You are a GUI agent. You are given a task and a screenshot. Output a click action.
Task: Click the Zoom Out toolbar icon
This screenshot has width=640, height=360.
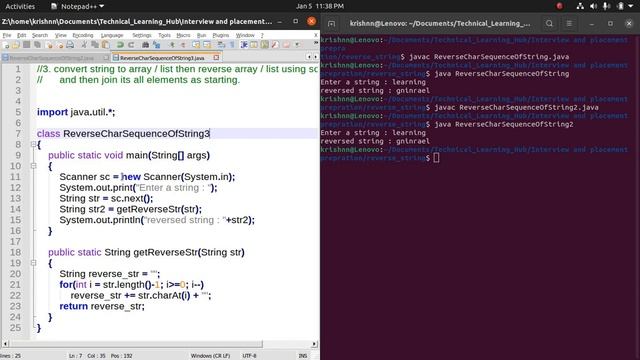click(x=183, y=44)
